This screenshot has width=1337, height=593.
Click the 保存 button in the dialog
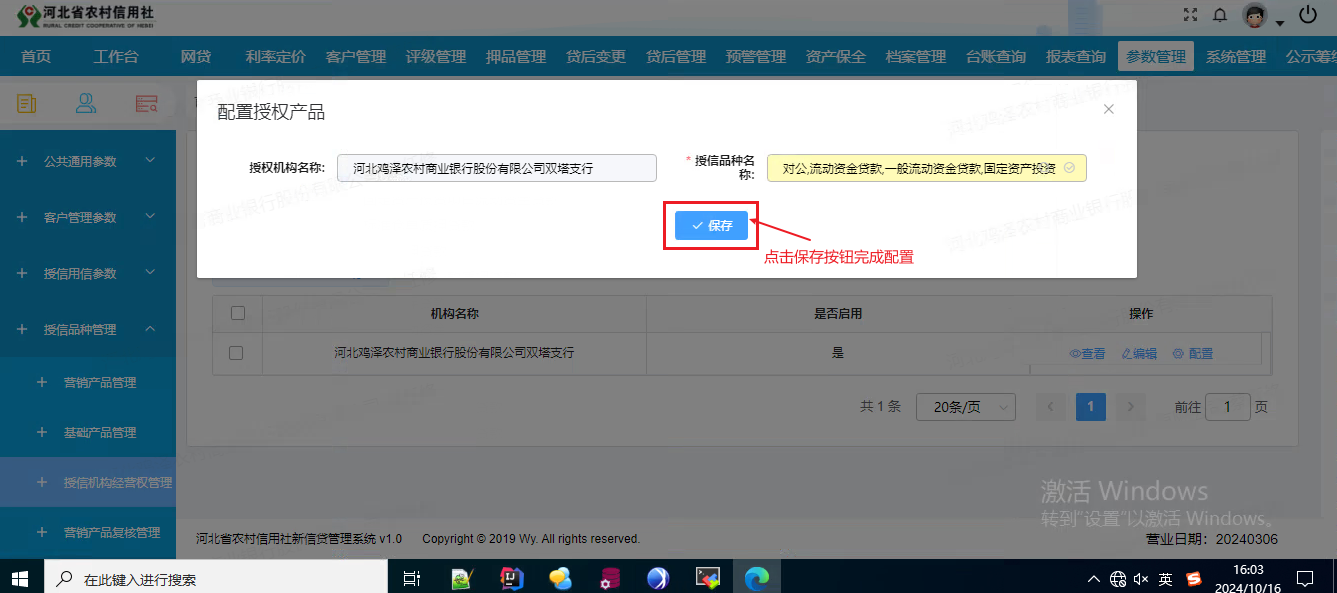click(x=711, y=225)
